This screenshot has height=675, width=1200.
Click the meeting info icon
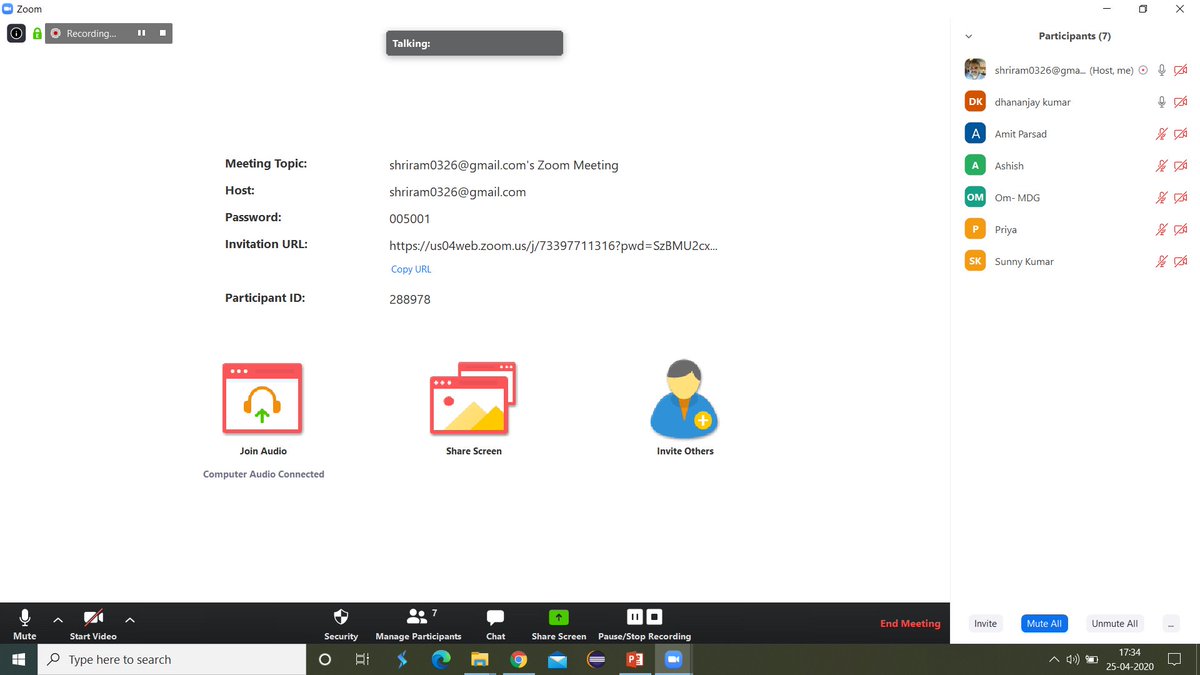coord(16,33)
